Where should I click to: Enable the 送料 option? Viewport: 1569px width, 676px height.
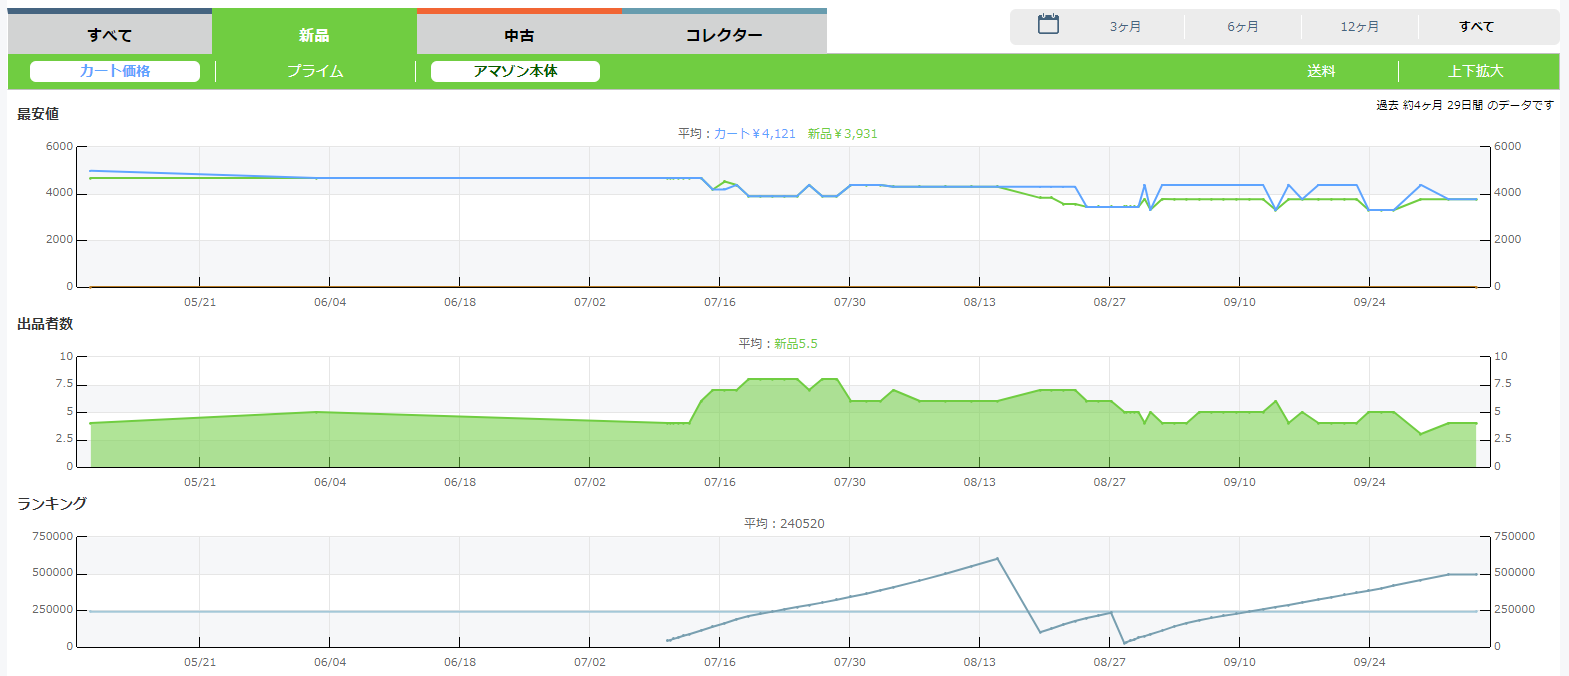1321,71
